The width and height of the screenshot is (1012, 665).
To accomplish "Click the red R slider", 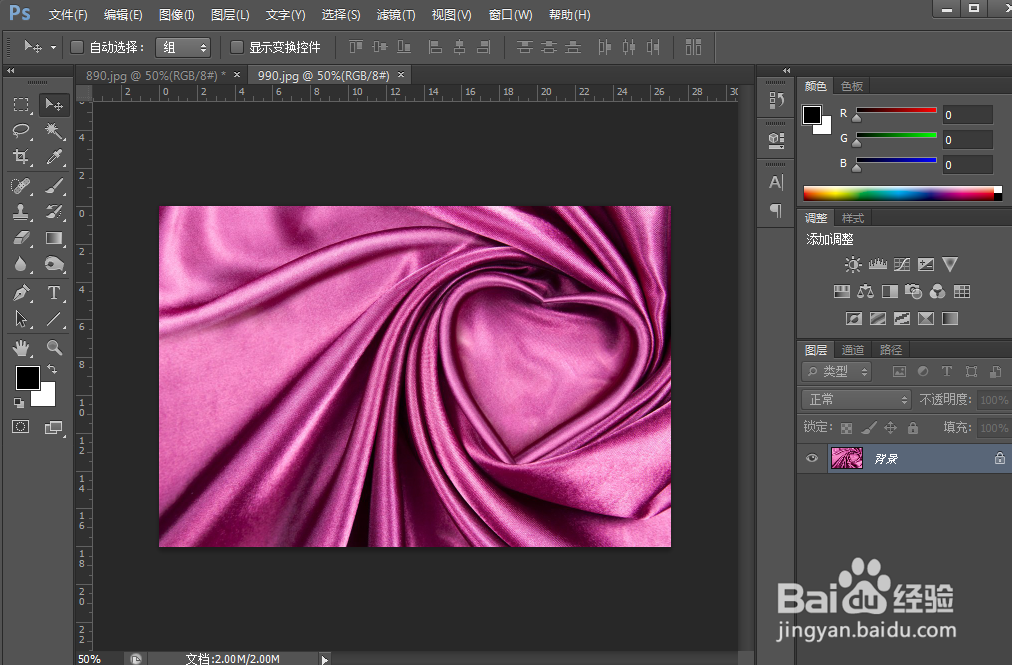I will 896,110.
